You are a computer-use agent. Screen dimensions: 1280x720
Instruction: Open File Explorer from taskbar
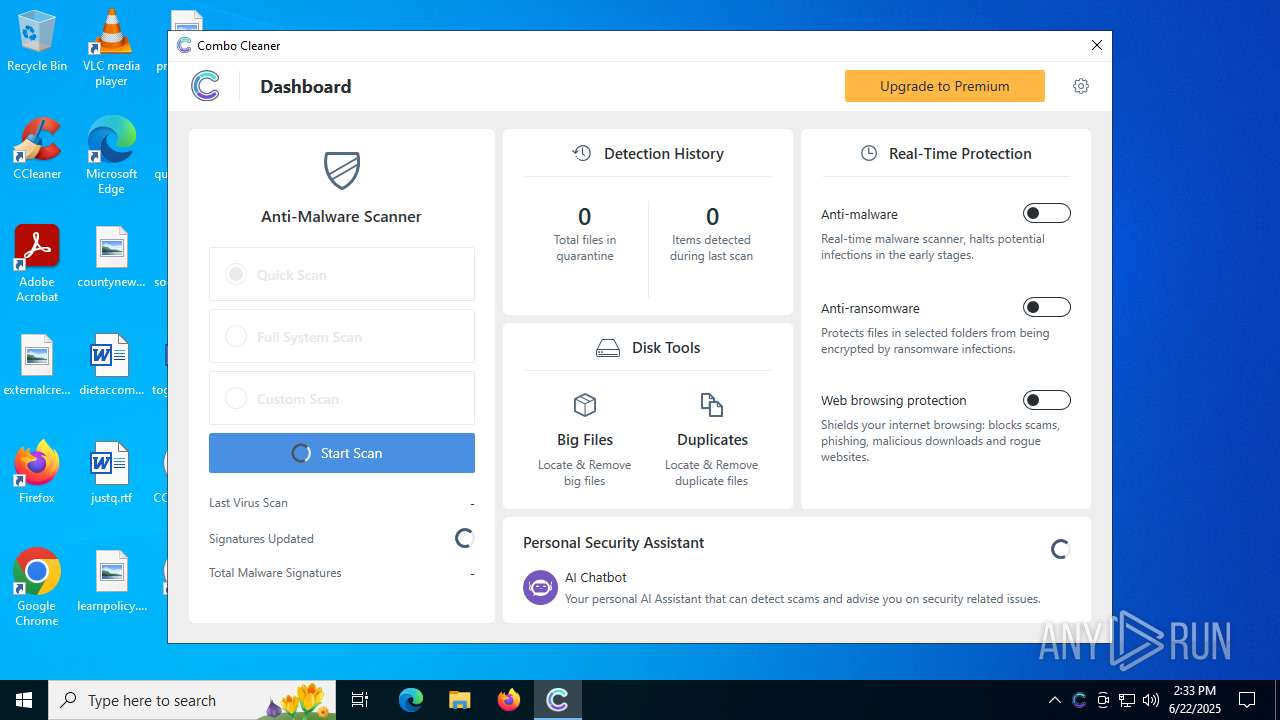[459, 700]
